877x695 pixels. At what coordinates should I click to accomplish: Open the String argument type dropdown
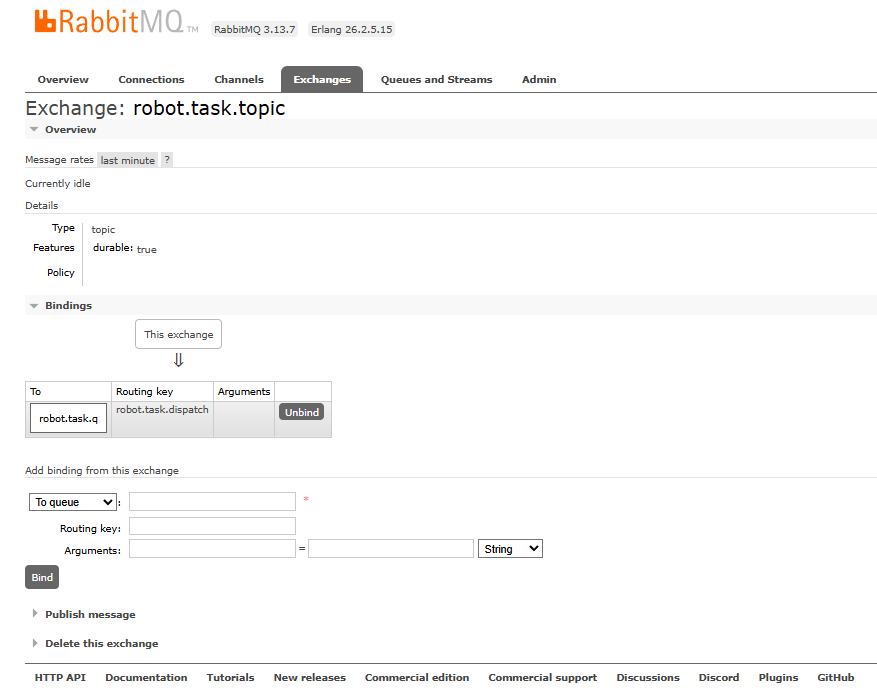coord(510,549)
